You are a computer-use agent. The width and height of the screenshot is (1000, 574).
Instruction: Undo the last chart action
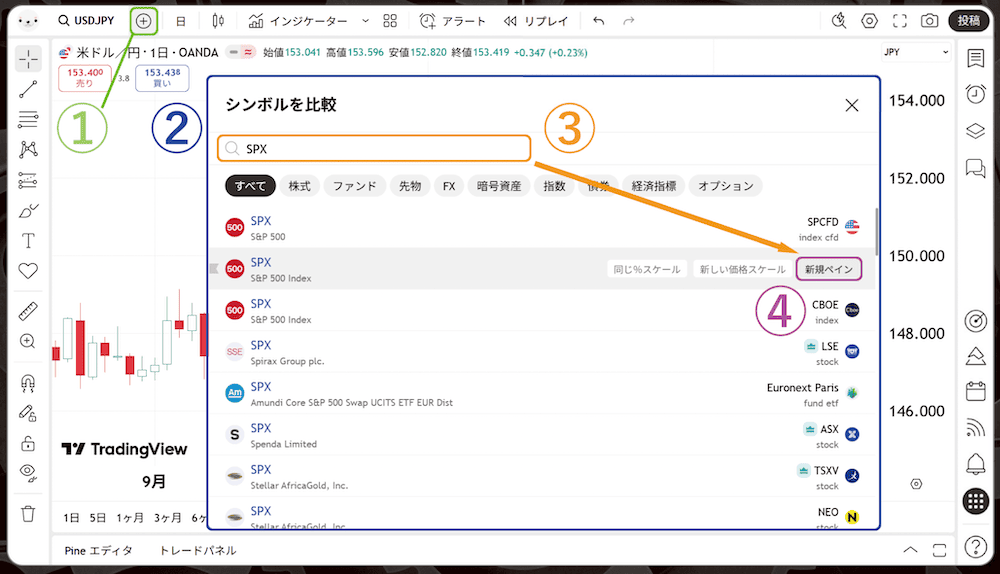598,21
